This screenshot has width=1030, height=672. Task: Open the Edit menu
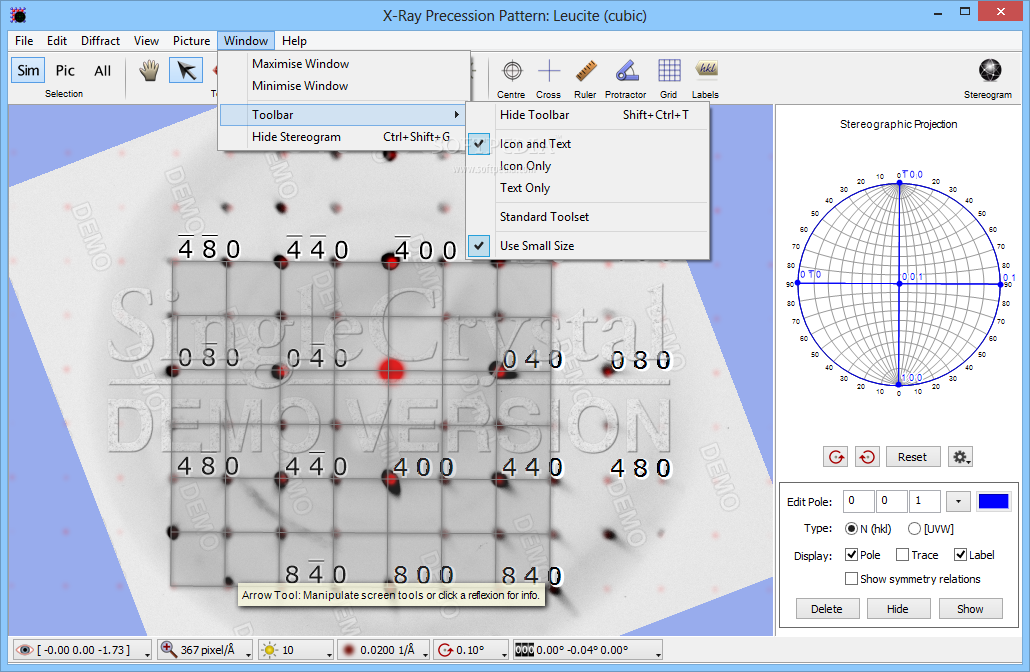[x=57, y=41]
